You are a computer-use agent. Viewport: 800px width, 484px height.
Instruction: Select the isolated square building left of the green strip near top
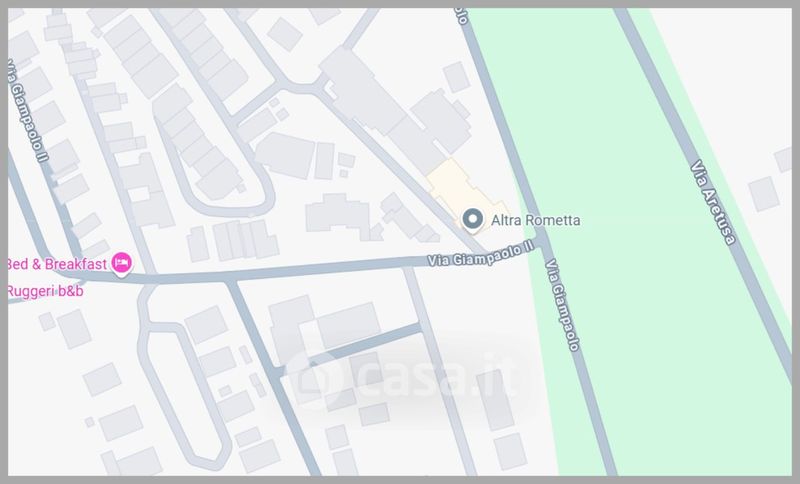pos(456,77)
